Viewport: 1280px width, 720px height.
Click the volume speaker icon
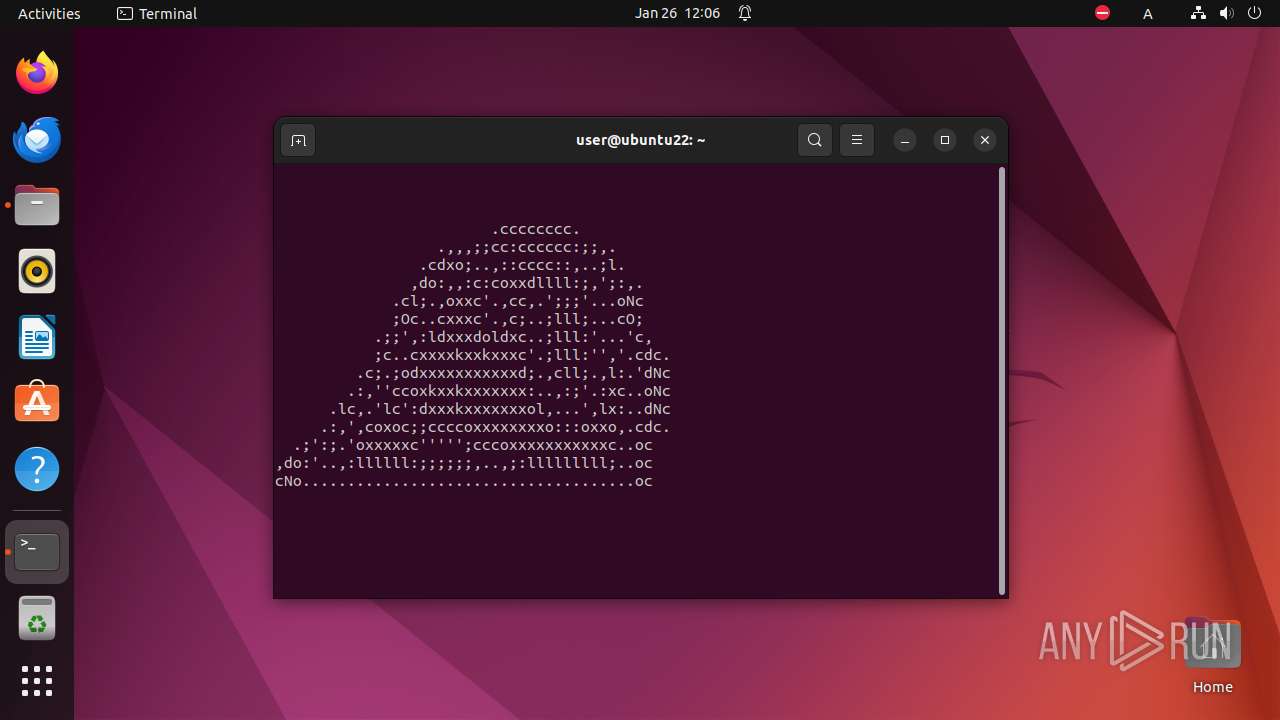pyautogui.click(x=1227, y=13)
